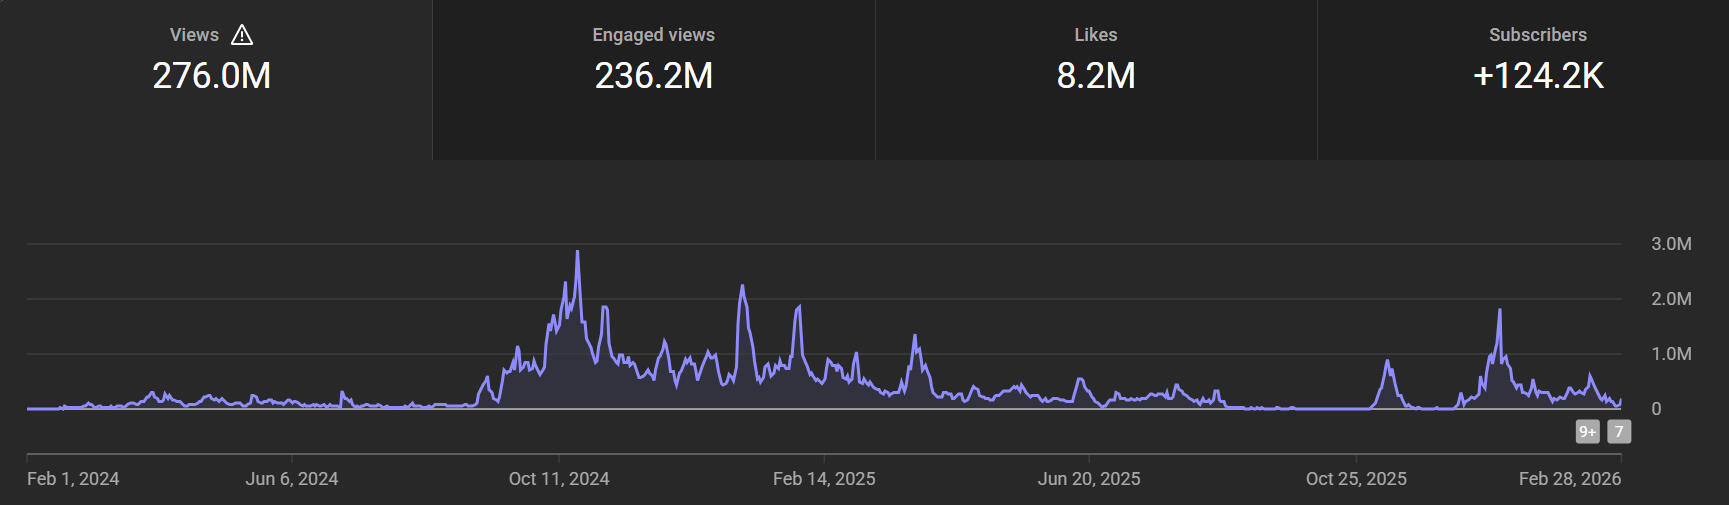Click the chart peak after Oct 25, 2025

tap(1387, 362)
